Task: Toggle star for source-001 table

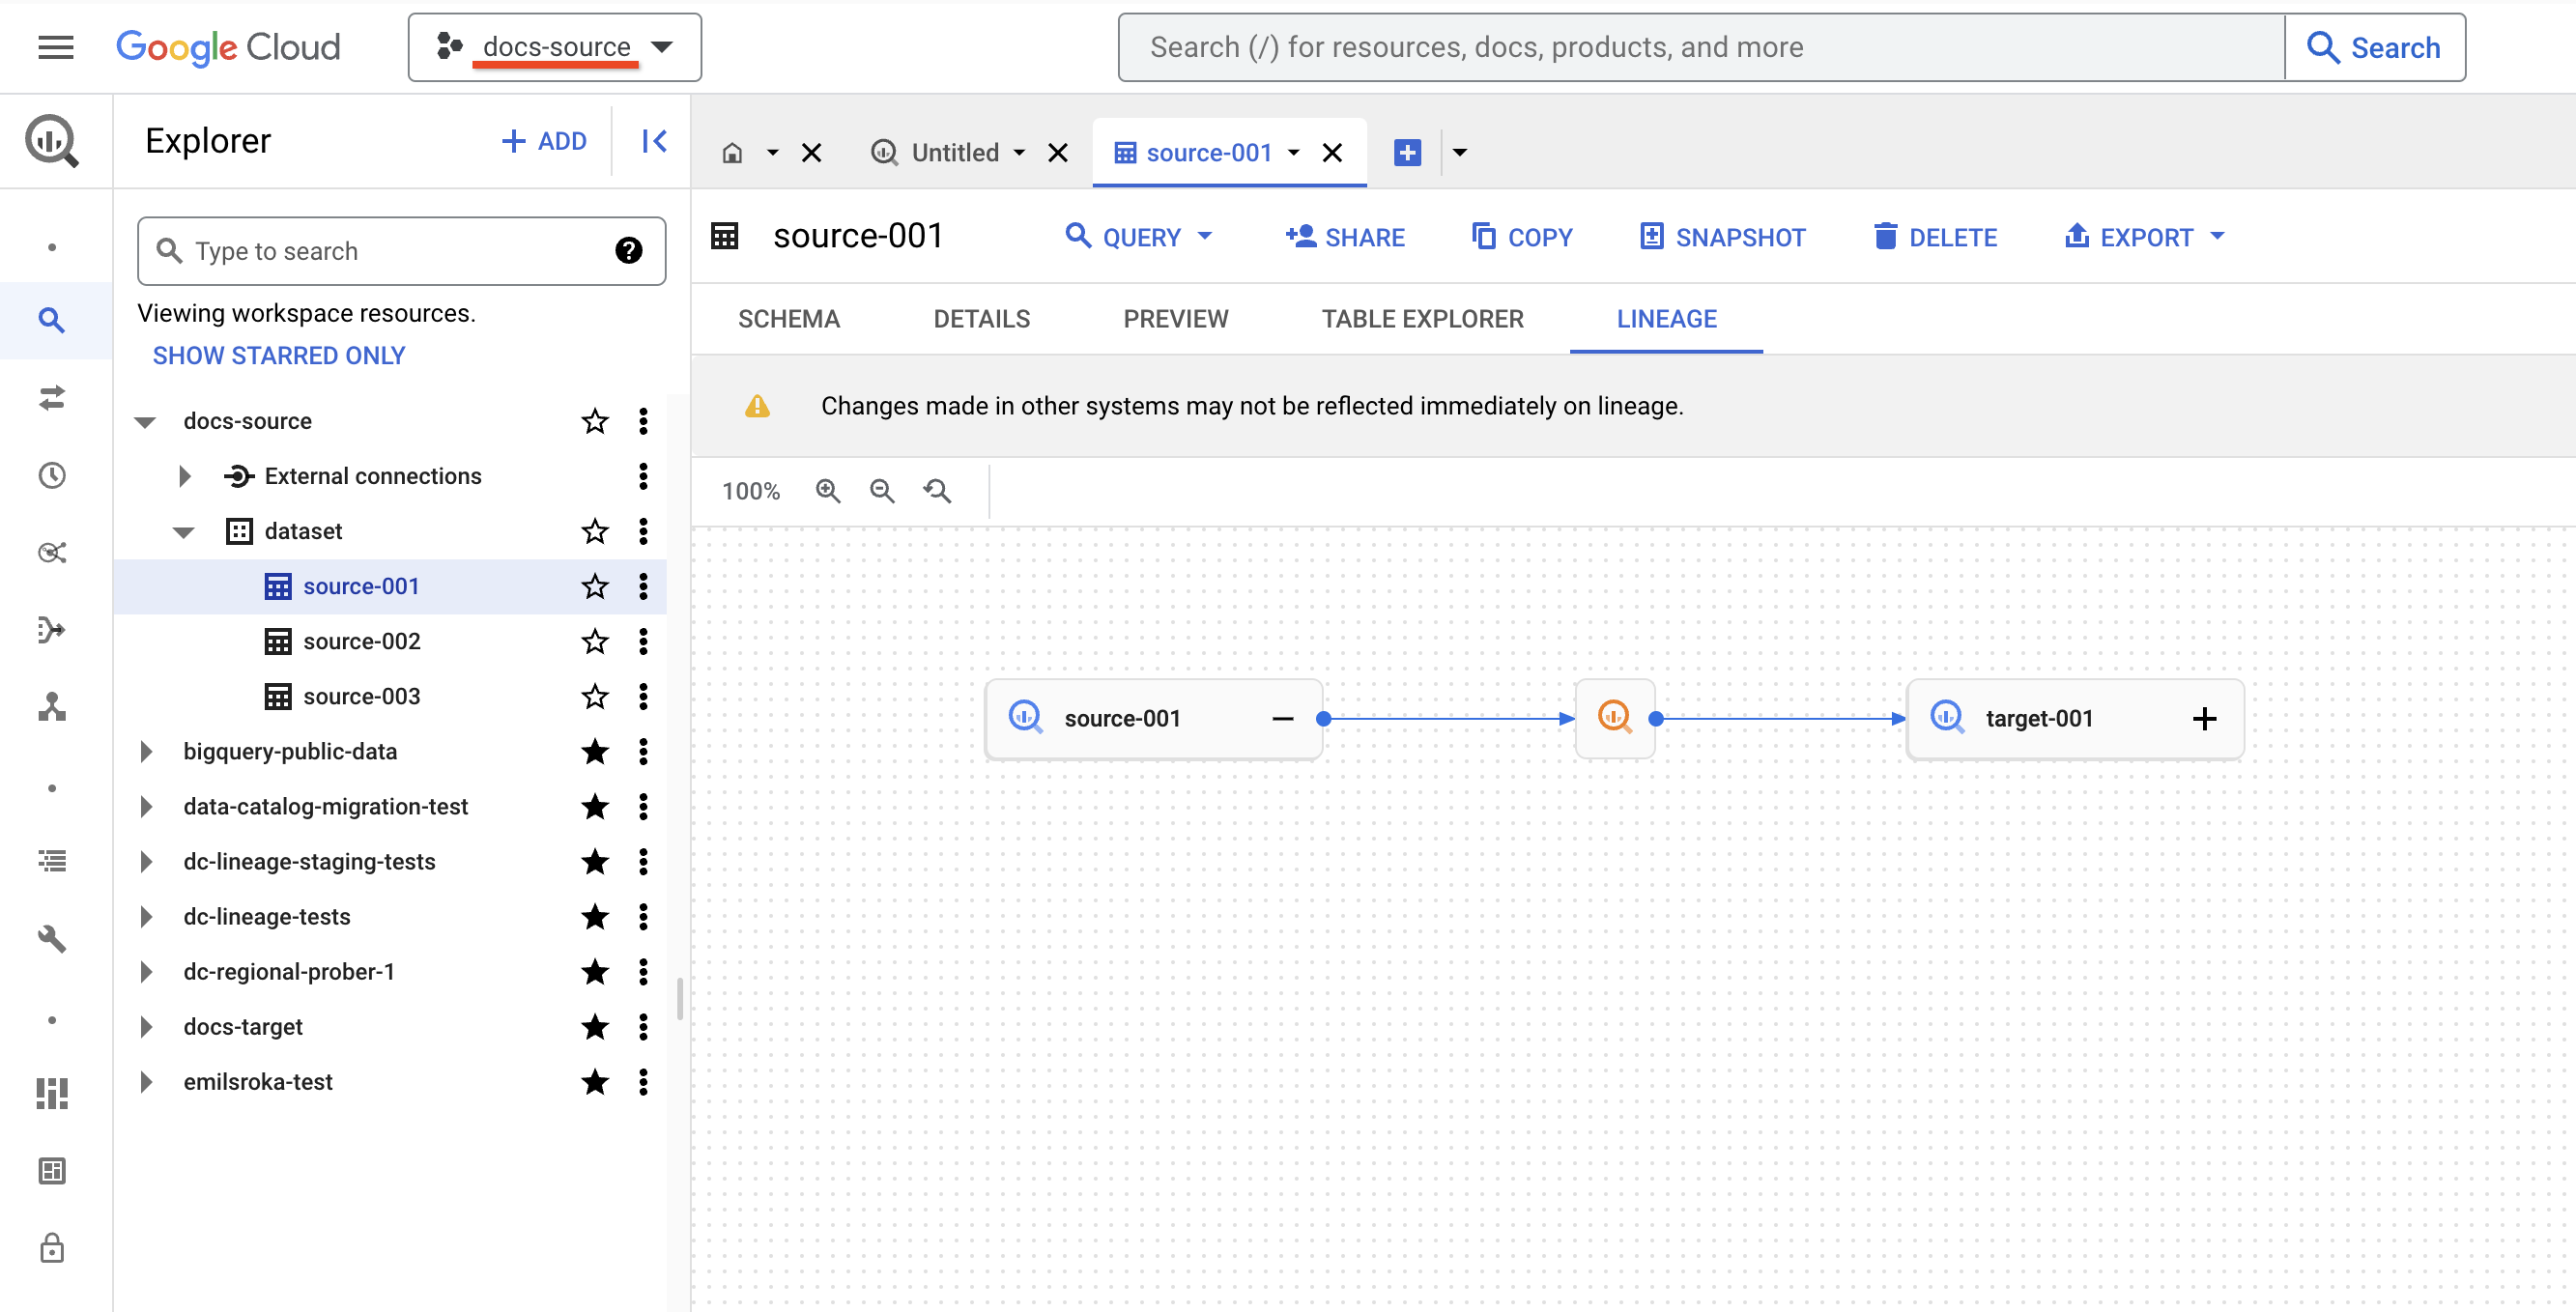Action: pos(594,585)
